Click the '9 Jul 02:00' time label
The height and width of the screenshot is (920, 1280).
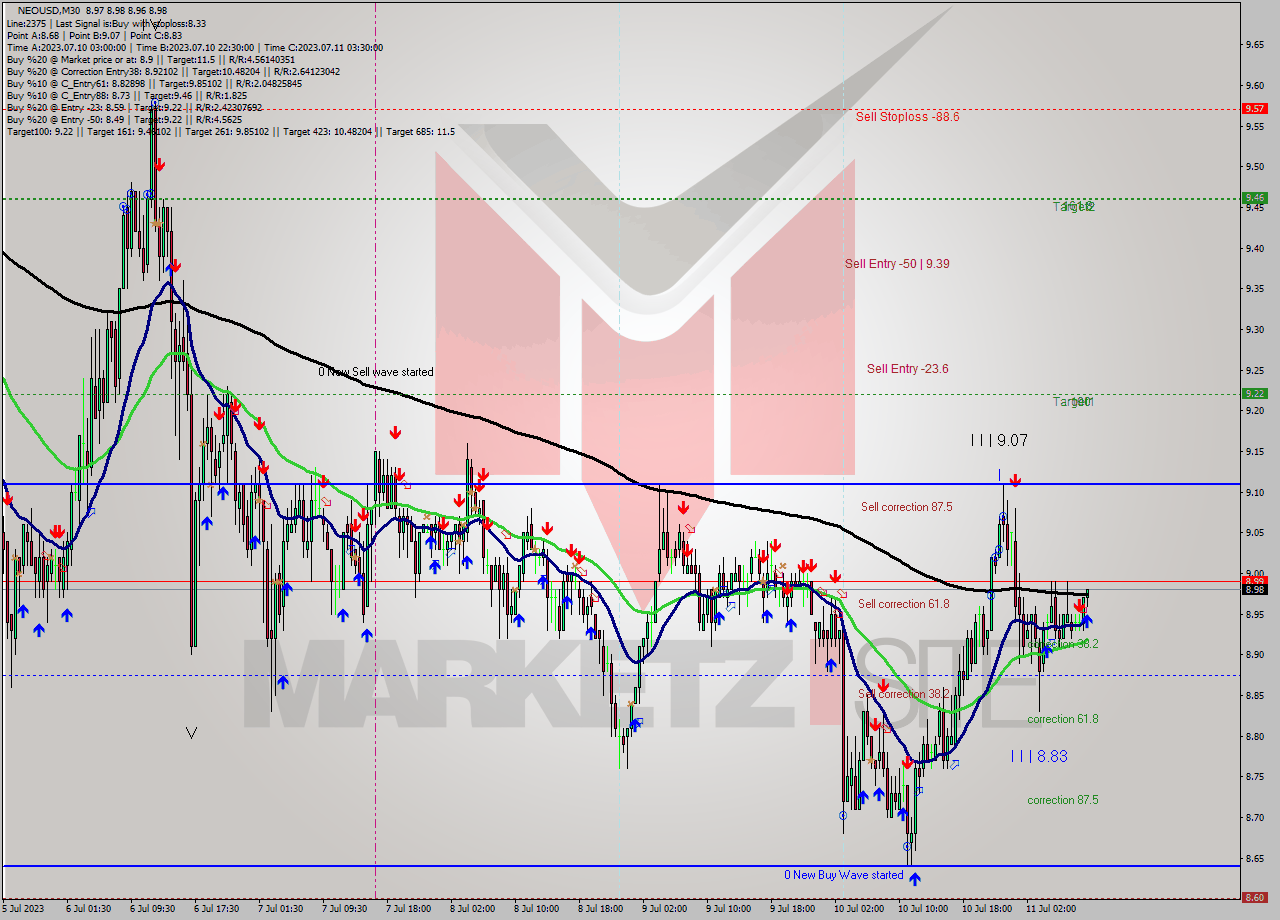pos(664,909)
